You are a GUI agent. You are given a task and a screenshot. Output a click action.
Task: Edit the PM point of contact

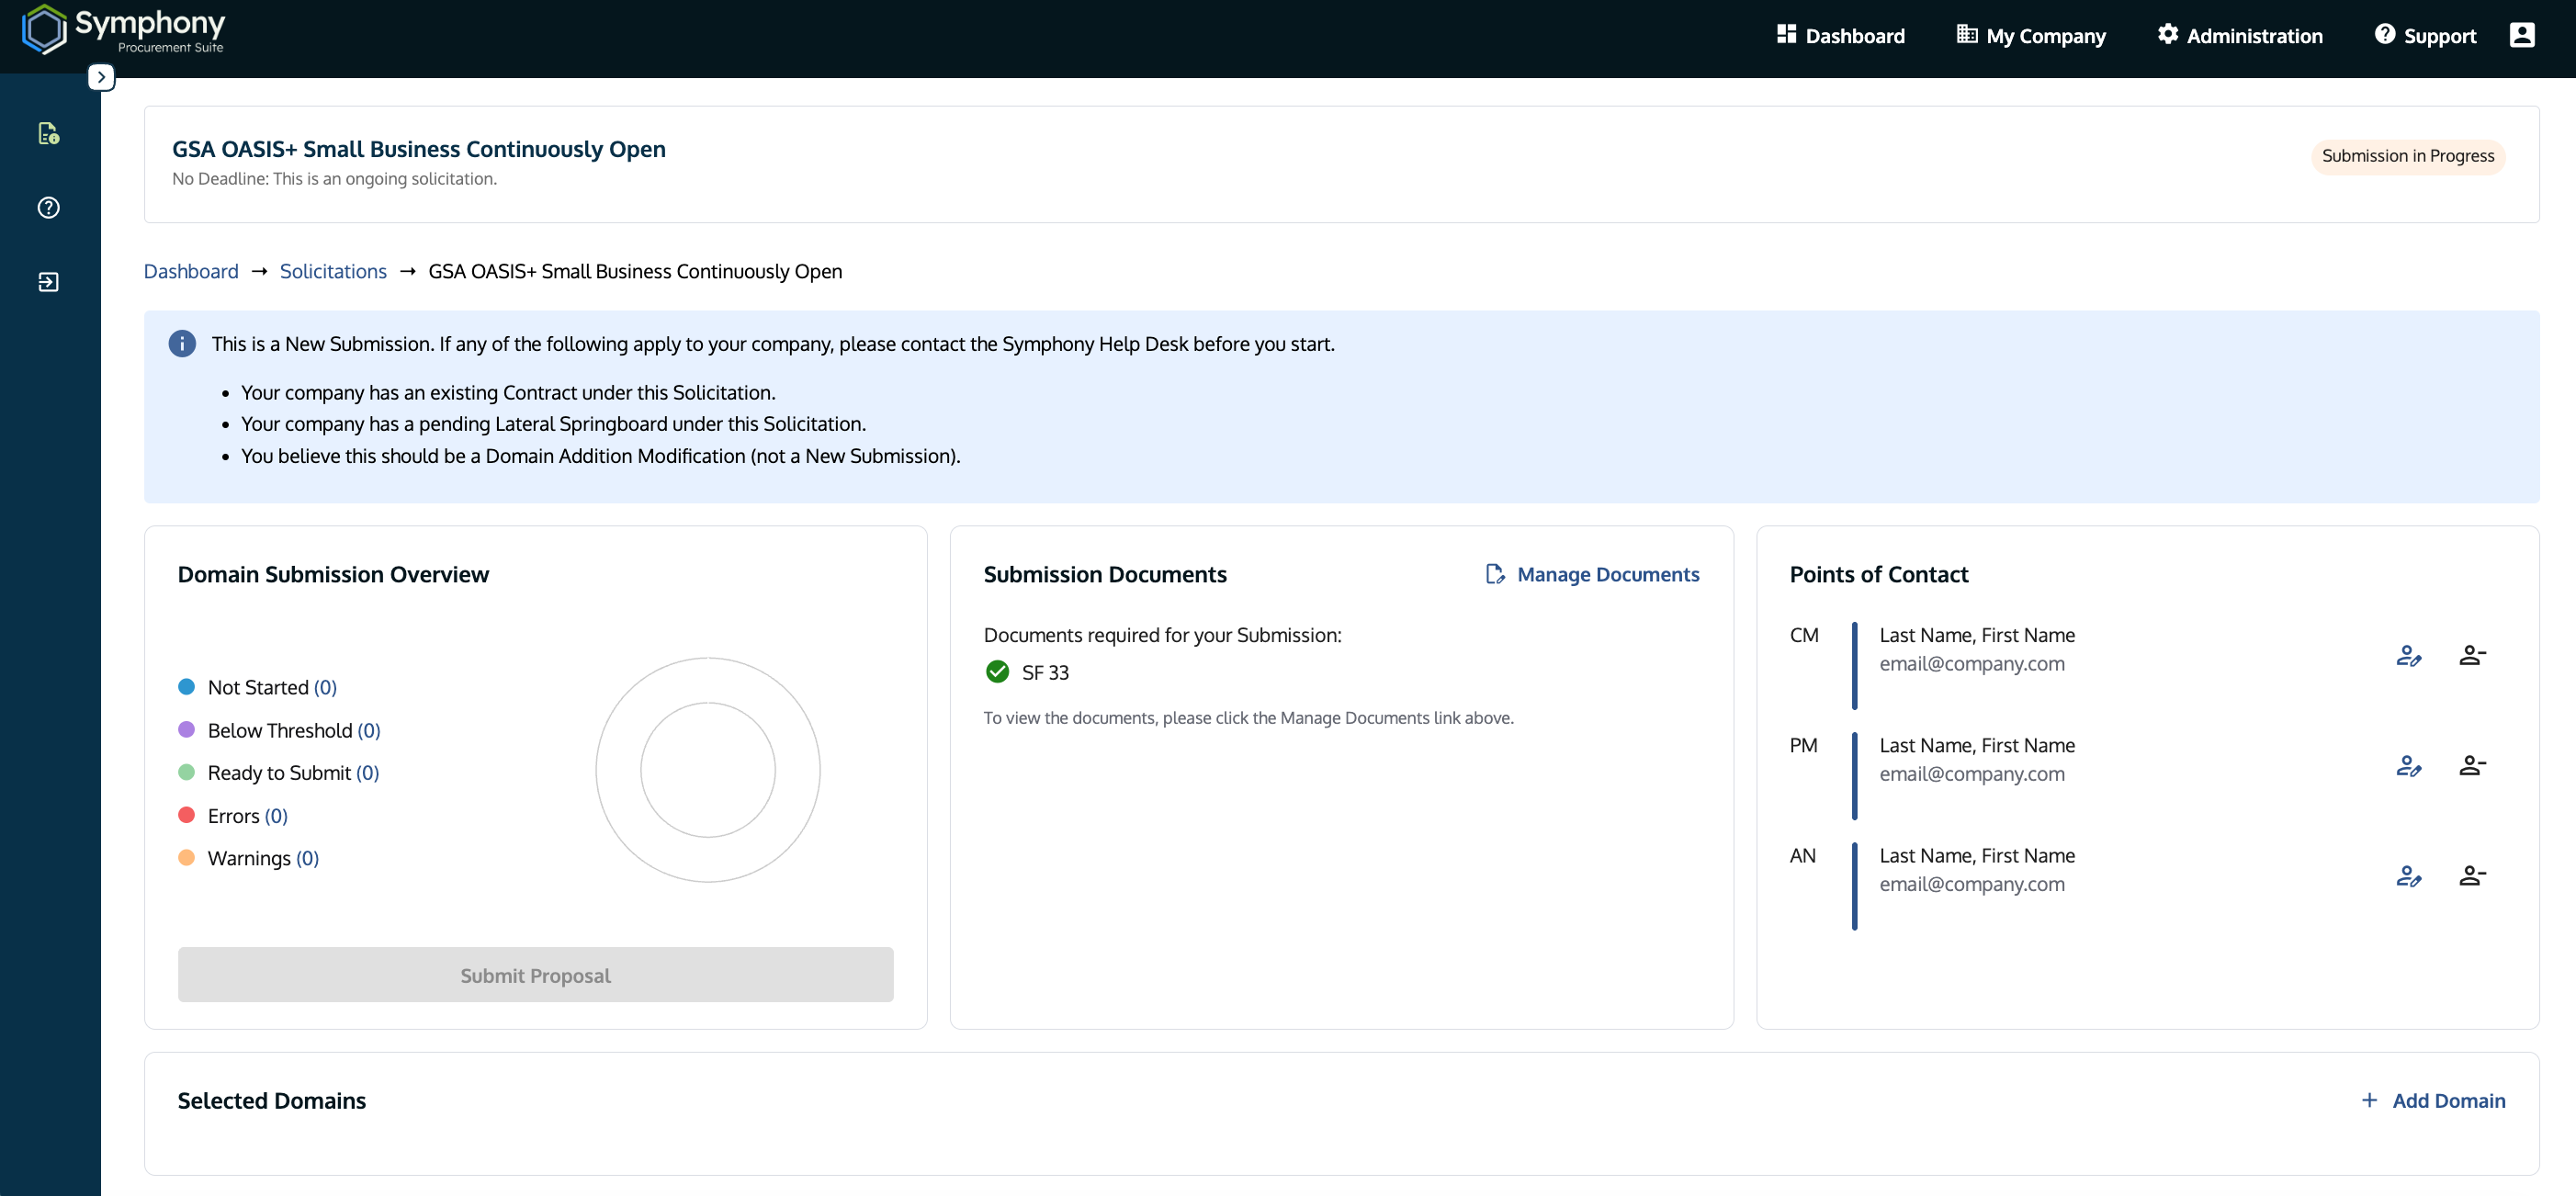[2408, 766]
